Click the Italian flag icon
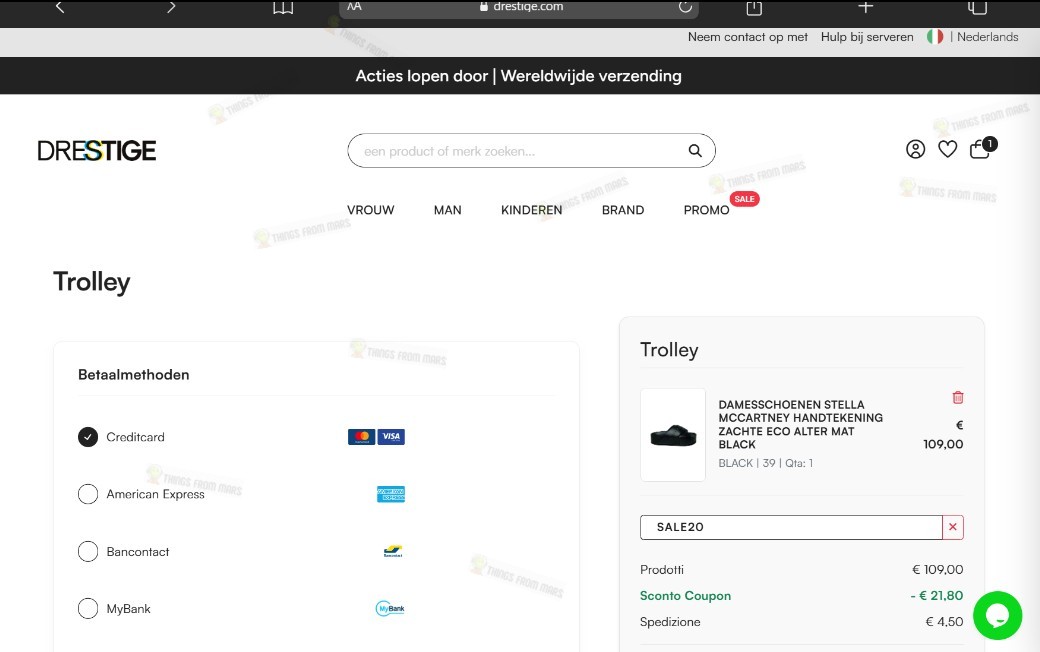 935,37
